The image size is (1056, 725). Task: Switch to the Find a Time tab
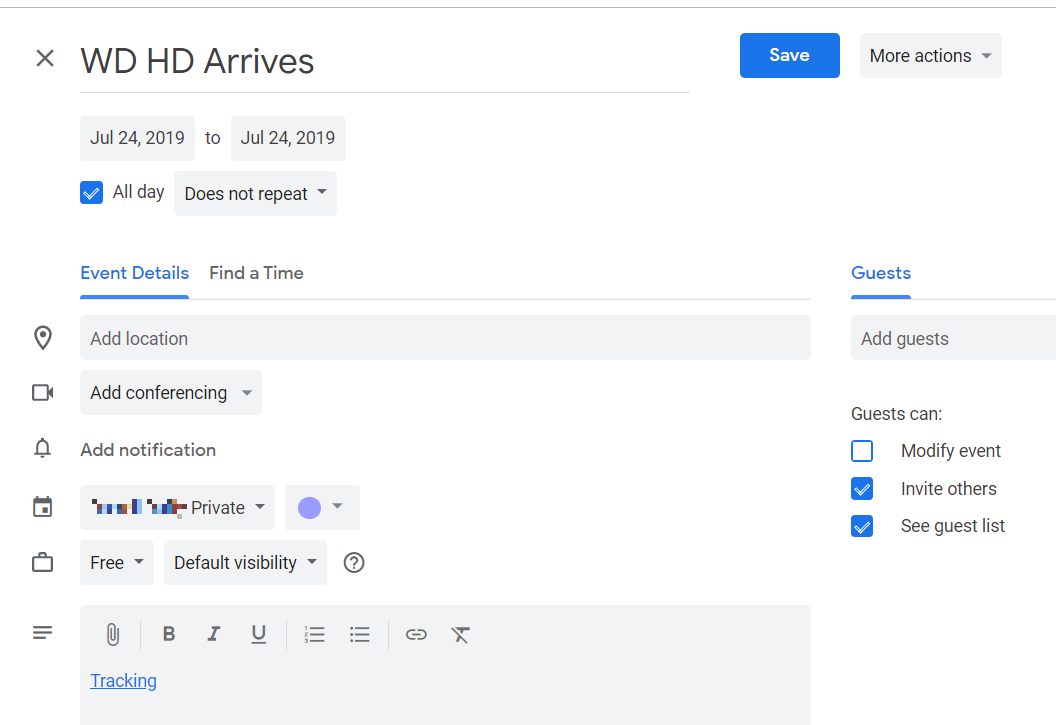coord(256,273)
